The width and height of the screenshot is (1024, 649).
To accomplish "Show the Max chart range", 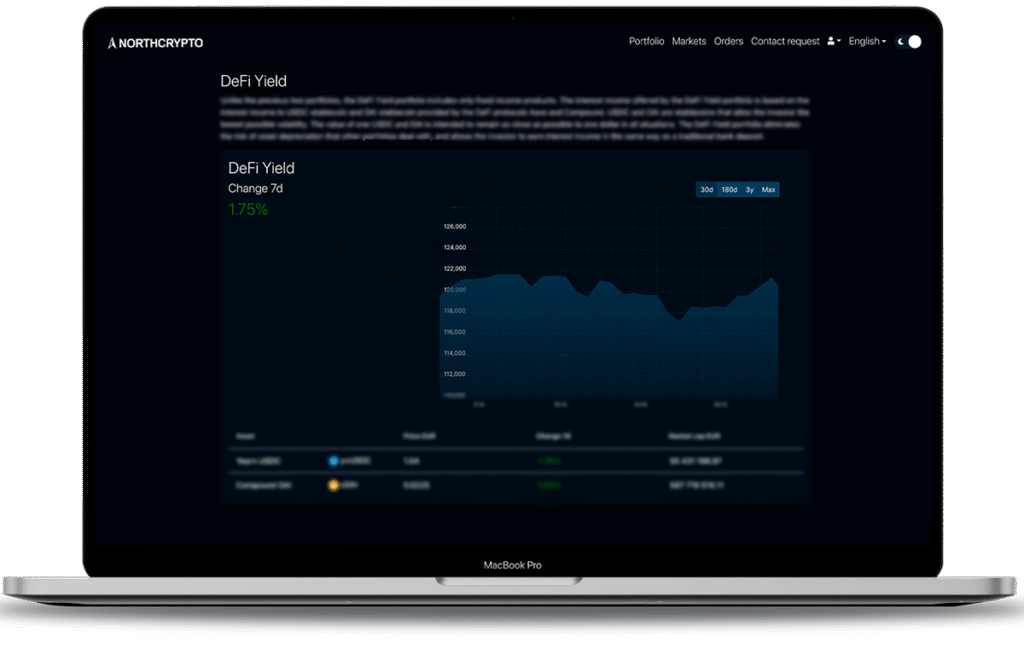I will click(x=768, y=190).
